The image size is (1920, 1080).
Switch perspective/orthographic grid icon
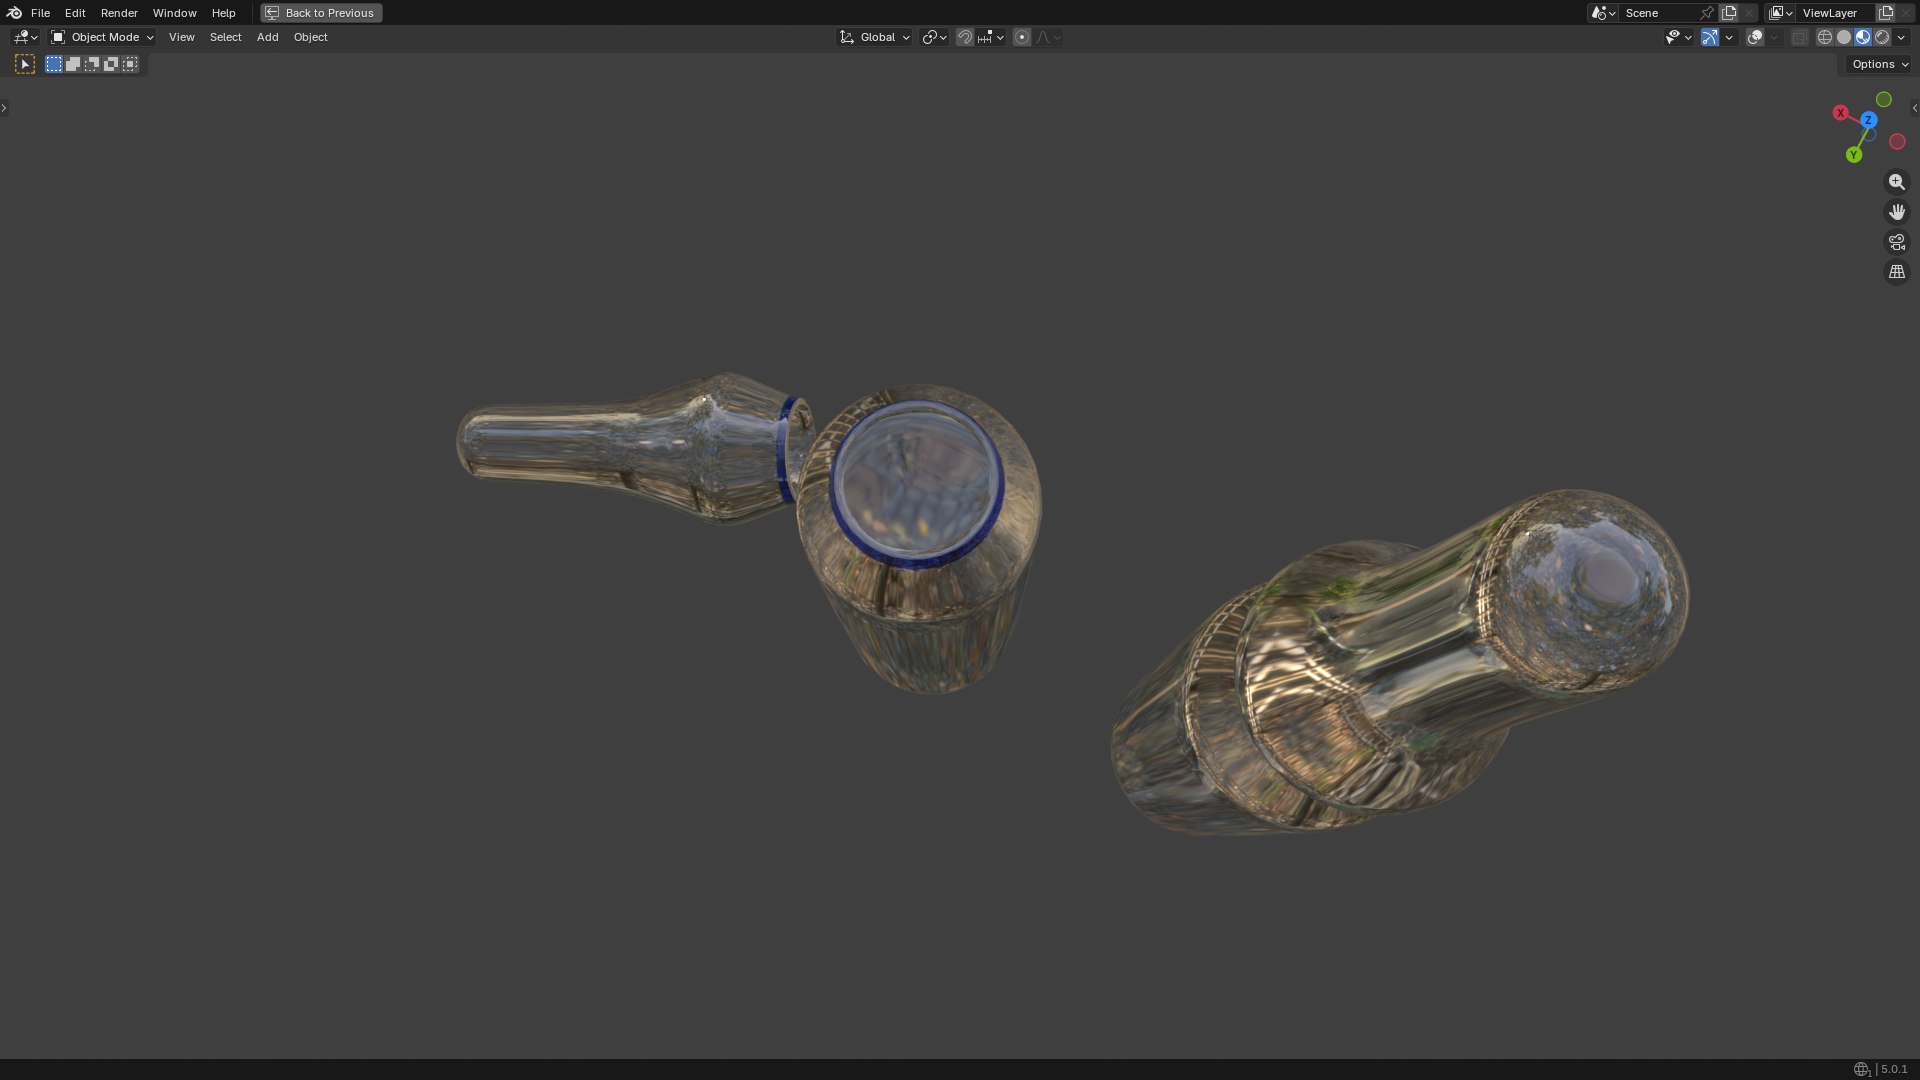tap(1896, 272)
